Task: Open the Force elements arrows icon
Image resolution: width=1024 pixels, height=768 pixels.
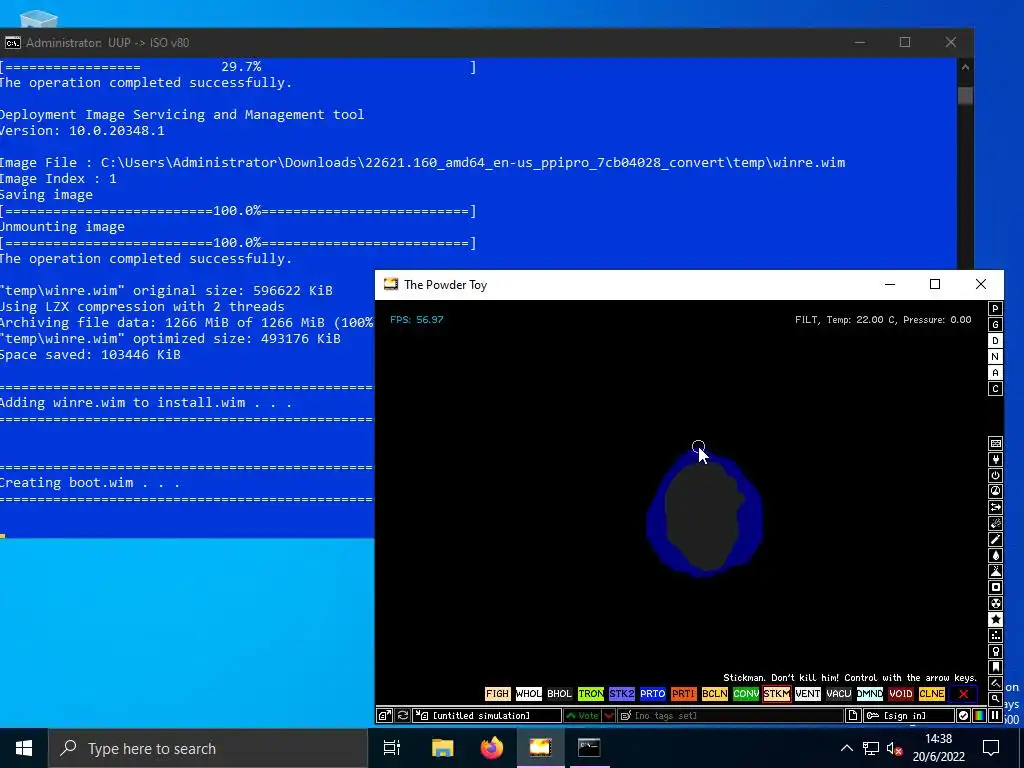Action: 995,507
